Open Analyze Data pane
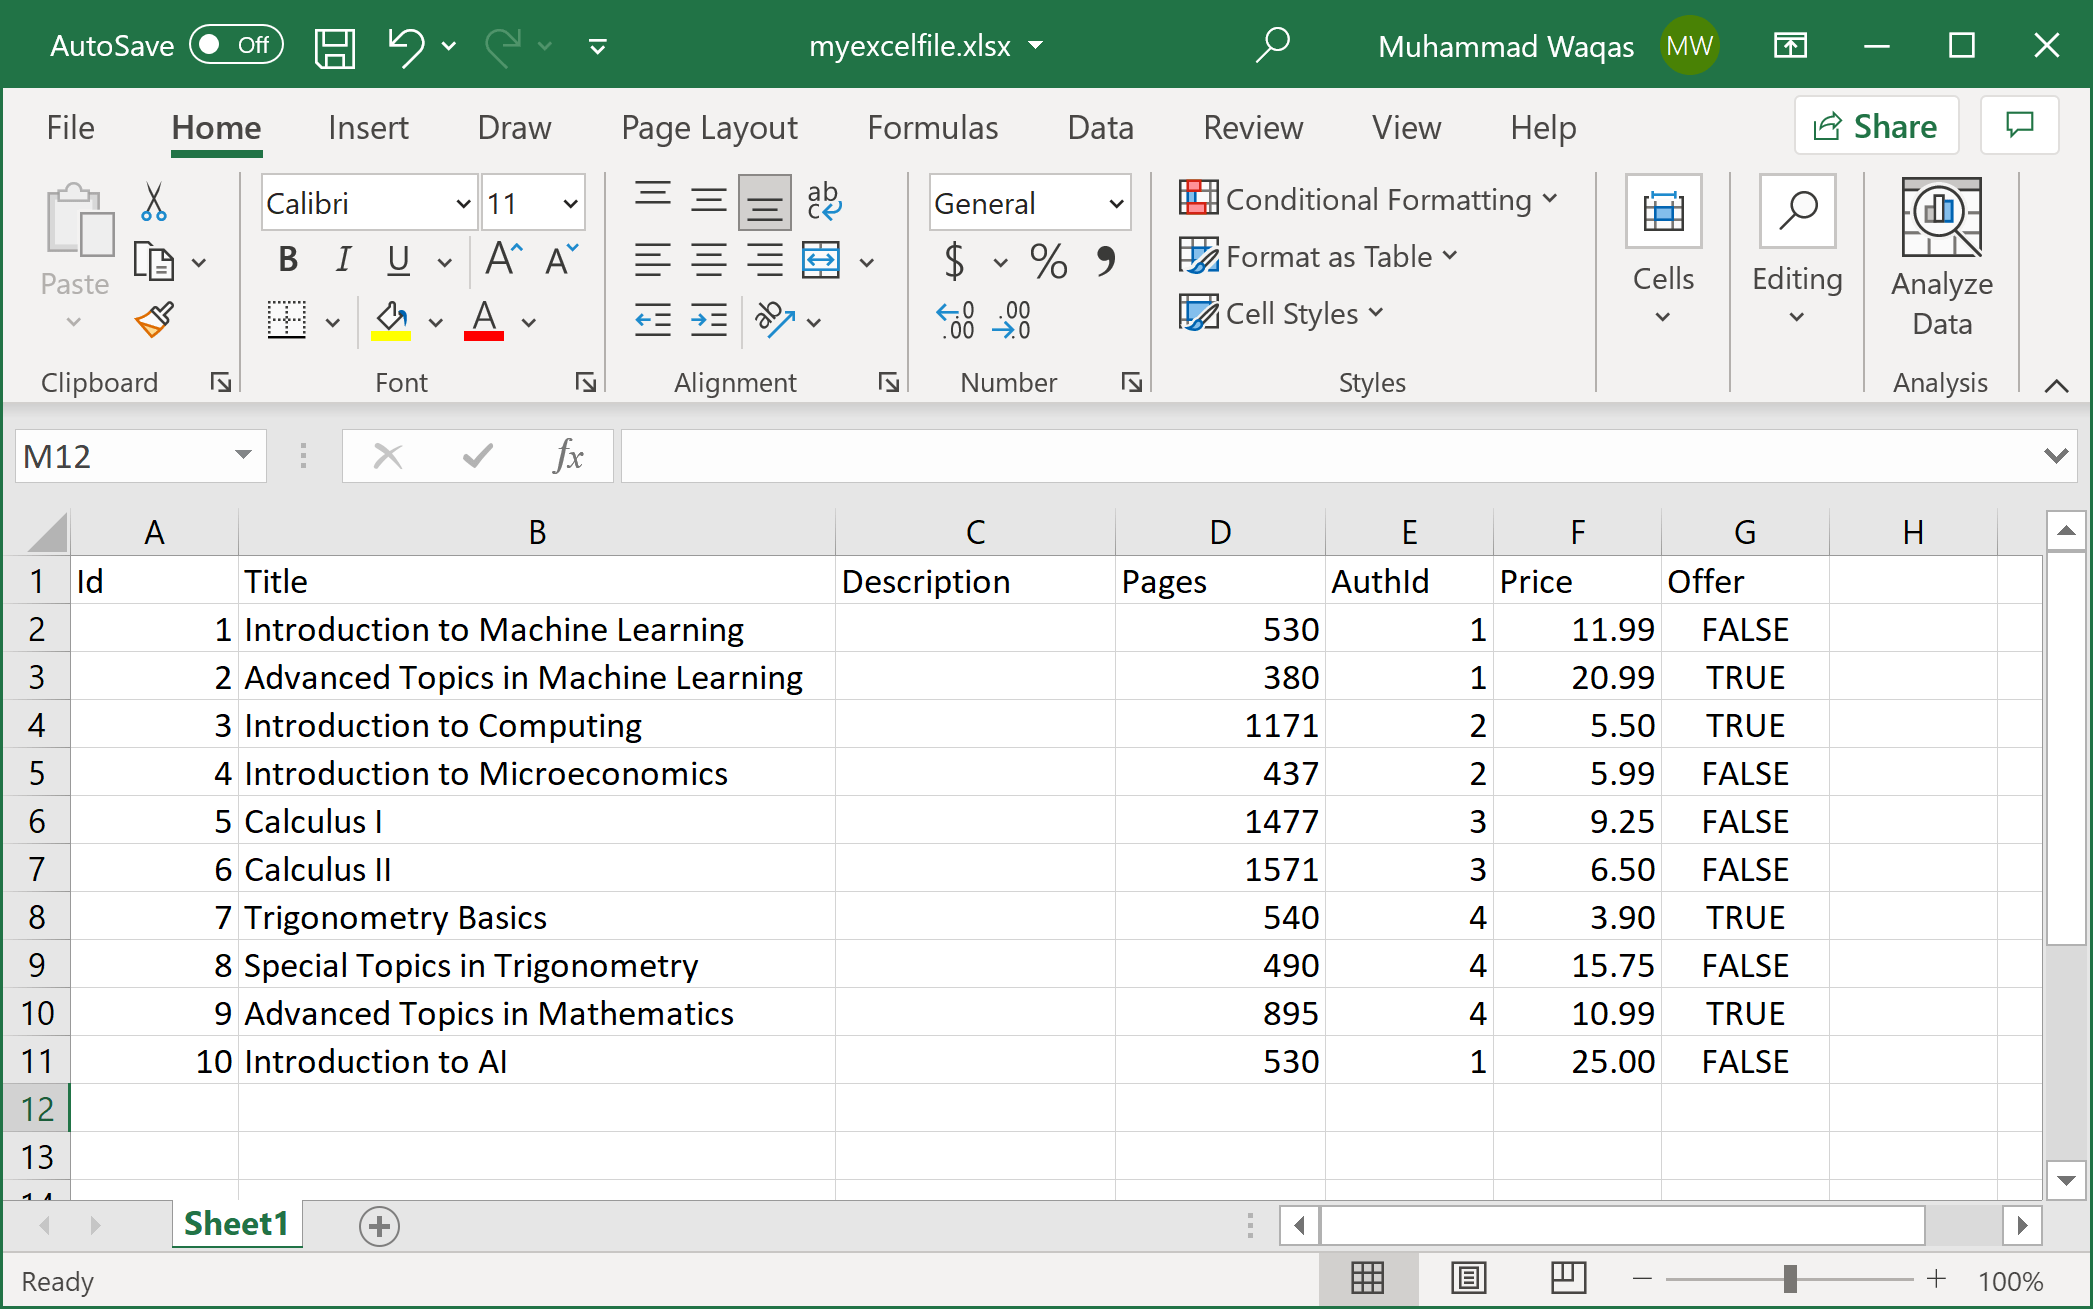The image size is (2093, 1309). click(1938, 253)
